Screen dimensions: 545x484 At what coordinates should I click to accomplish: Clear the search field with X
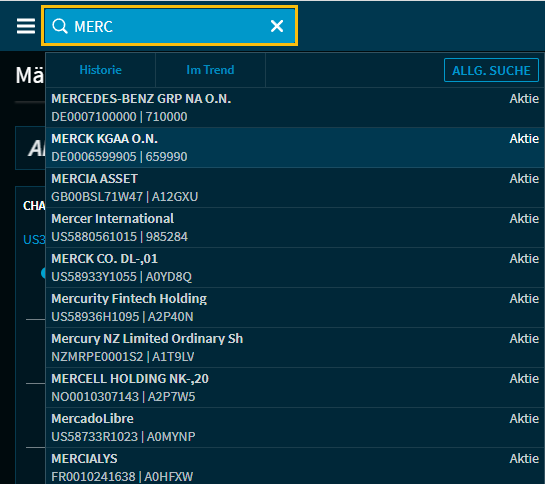[277, 26]
